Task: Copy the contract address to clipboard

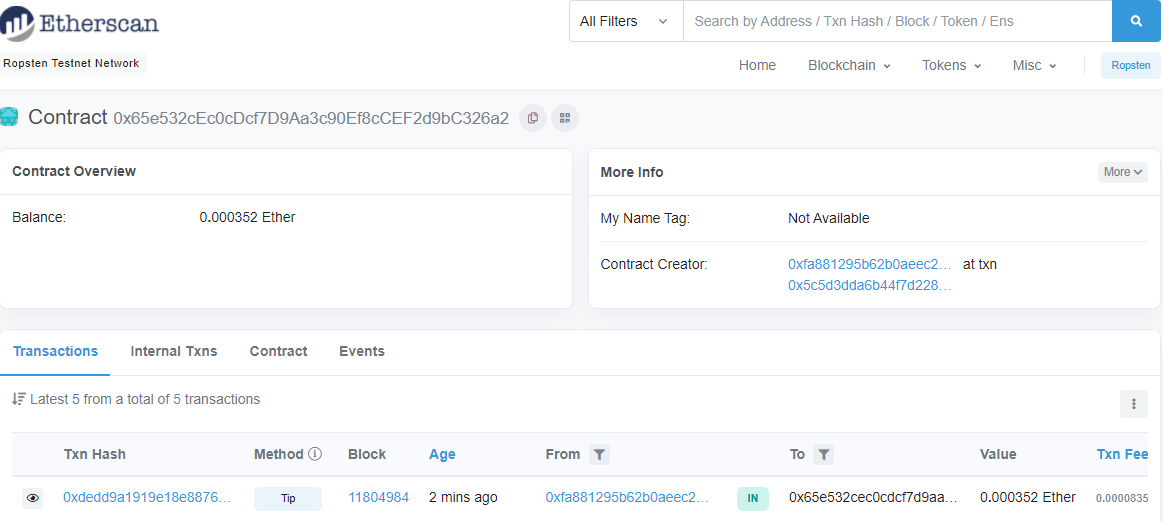Action: (533, 118)
